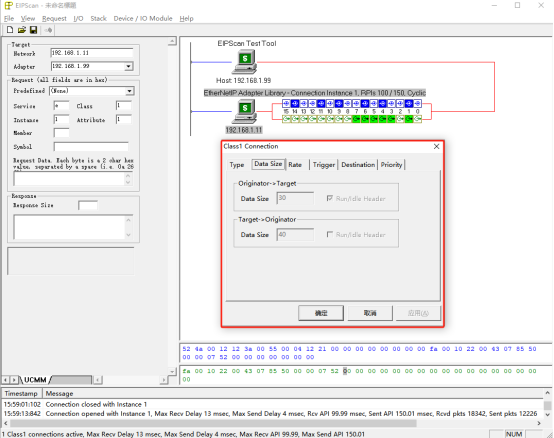Switch to the Rate tab
Image resolution: width=554 pixels, height=438 pixels.
(x=295, y=165)
